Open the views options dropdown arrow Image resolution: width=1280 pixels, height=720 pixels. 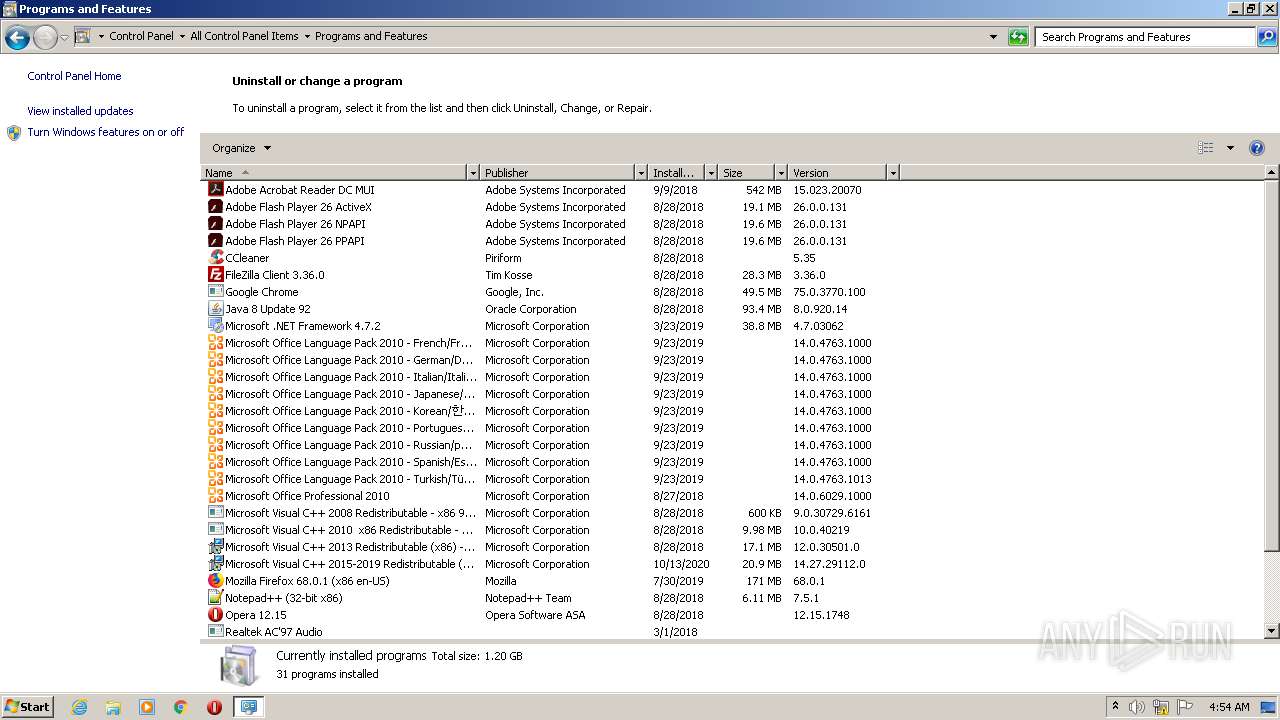coord(1230,148)
